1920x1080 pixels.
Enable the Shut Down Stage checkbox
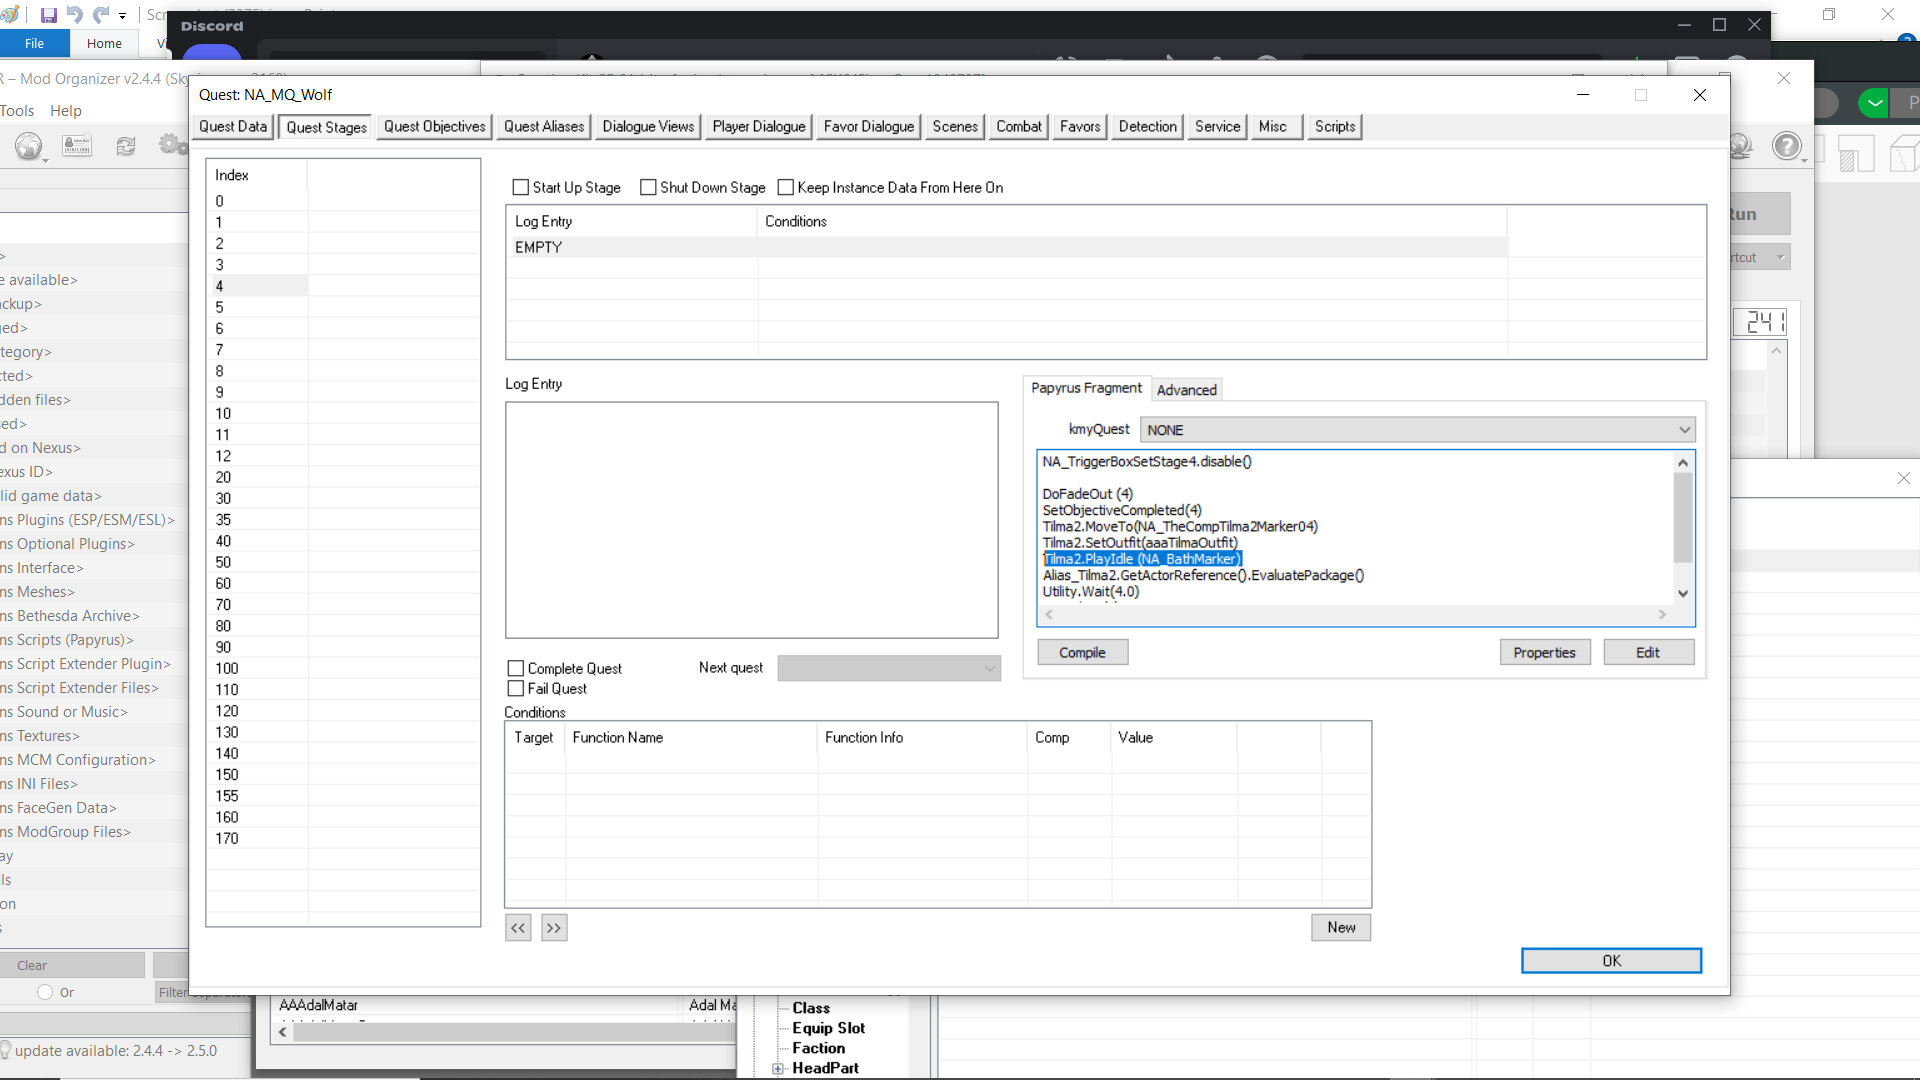(648, 187)
